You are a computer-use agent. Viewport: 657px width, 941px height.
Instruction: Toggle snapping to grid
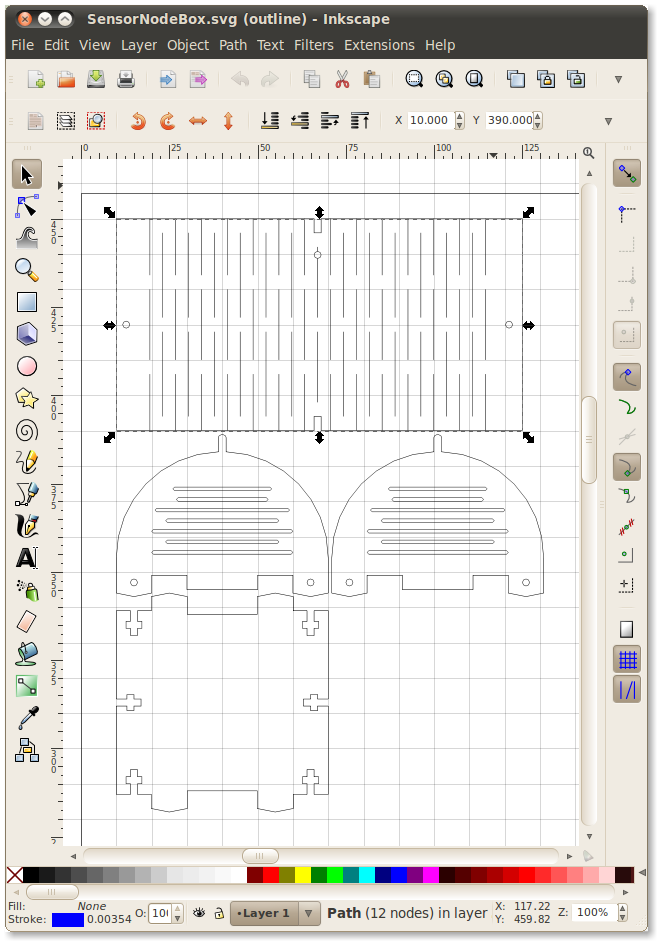tap(627, 660)
